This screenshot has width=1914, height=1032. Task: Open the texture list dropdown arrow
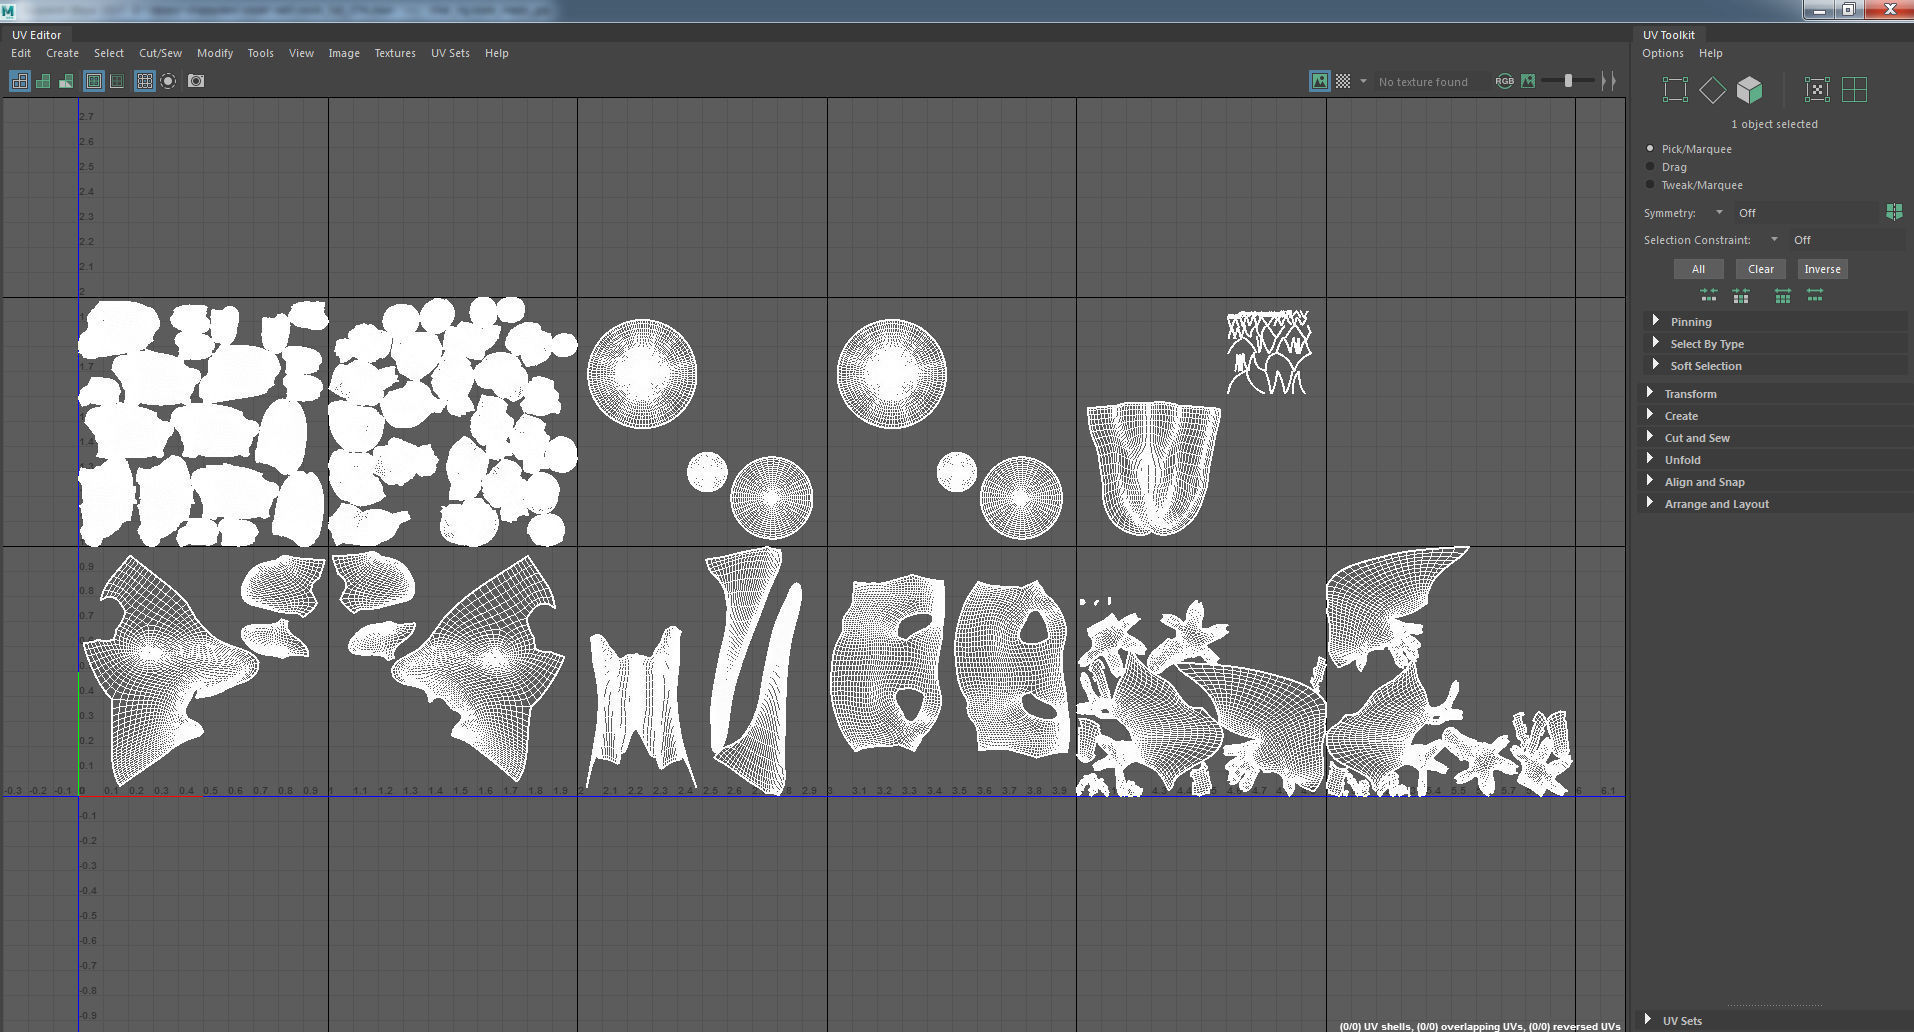(1363, 81)
